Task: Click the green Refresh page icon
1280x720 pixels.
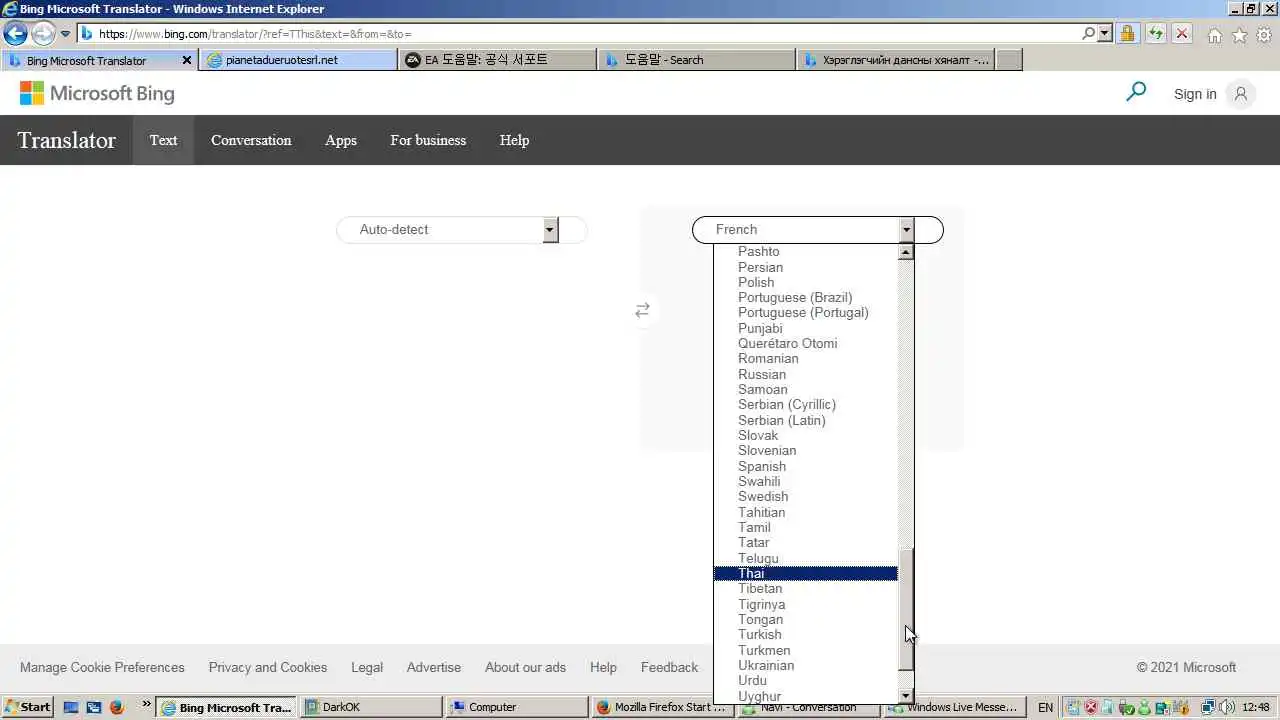Action: 1155,33
